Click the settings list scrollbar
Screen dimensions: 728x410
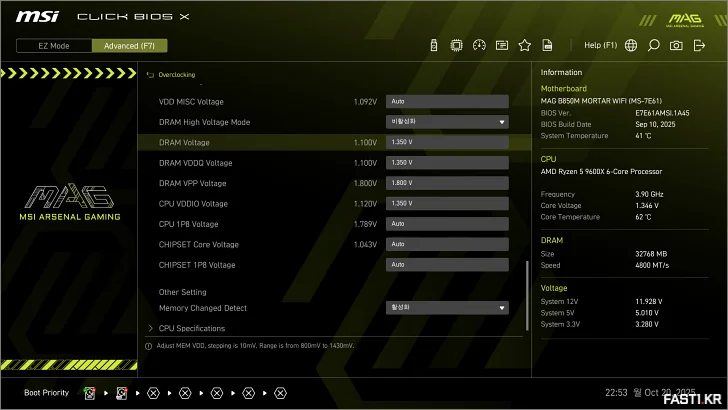click(x=527, y=295)
